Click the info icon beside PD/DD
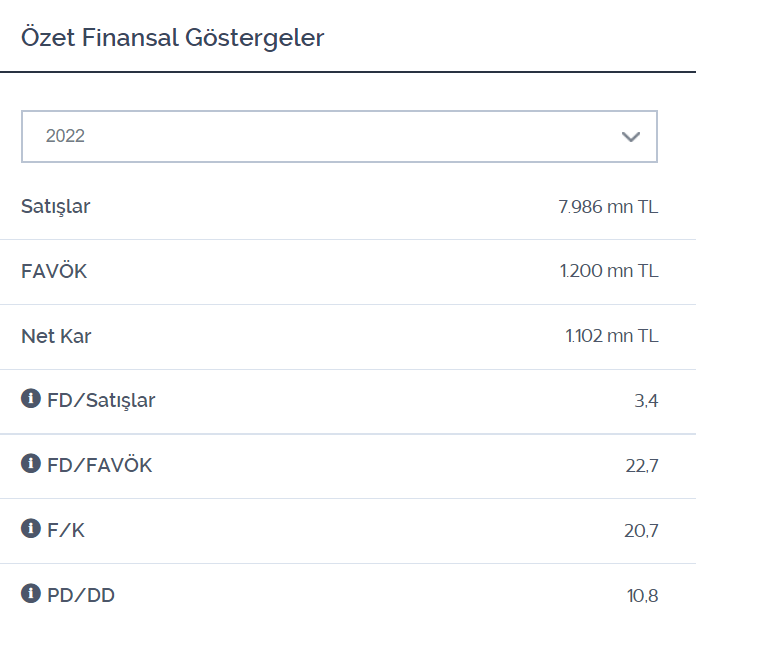The image size is (758, 671). (31, 593)
